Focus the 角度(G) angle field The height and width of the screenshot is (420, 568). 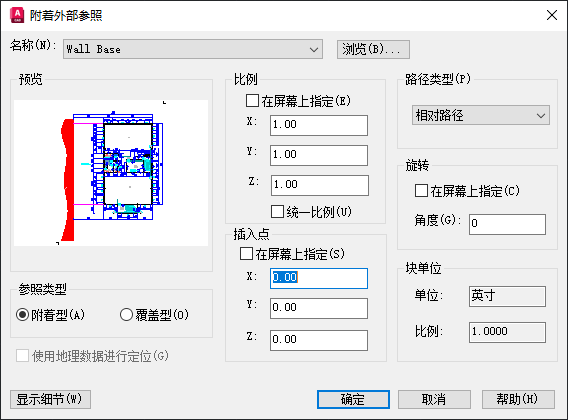coord(507,224)
